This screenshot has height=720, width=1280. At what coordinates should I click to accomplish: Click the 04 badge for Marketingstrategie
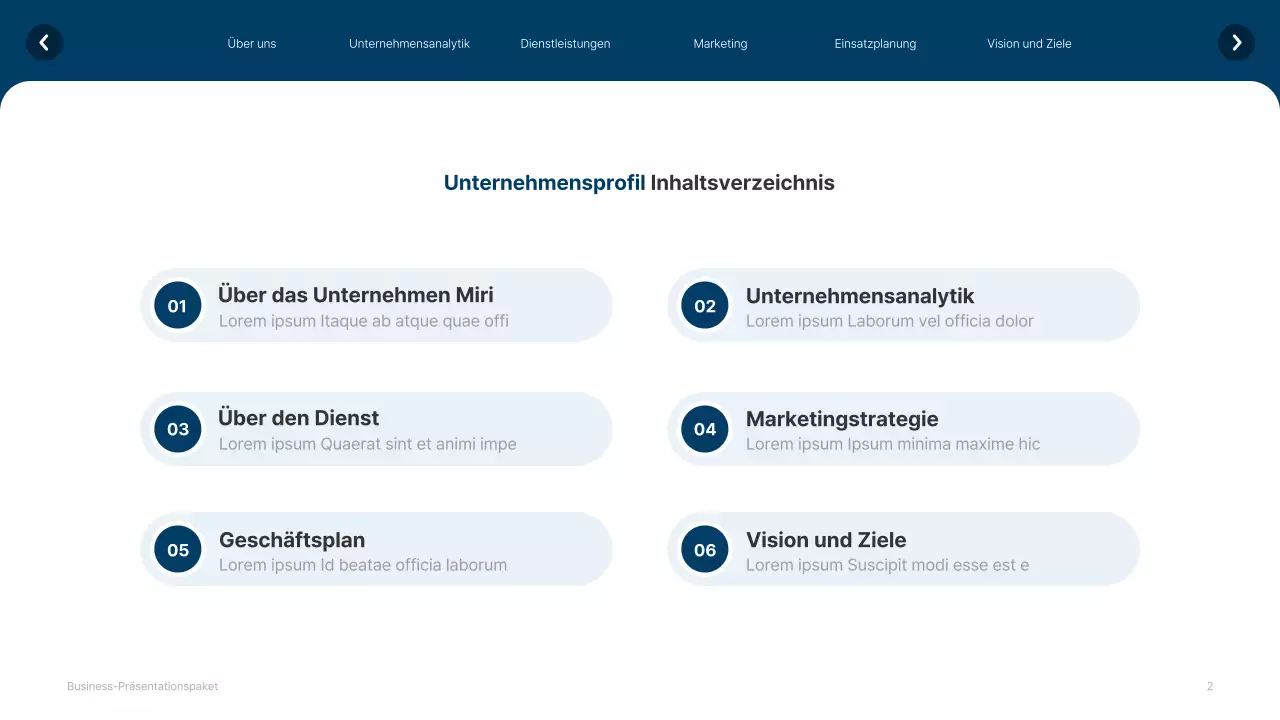pyautogui.click(x=704, y=429)
